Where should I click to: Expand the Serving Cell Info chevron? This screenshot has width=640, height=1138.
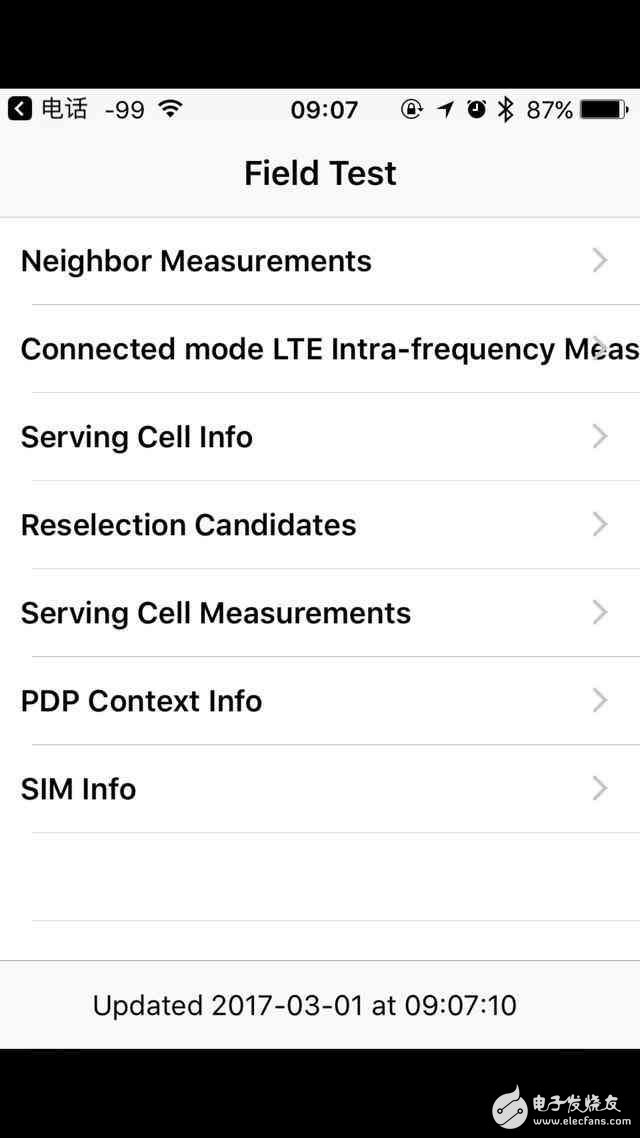click(x=599, y=437)
